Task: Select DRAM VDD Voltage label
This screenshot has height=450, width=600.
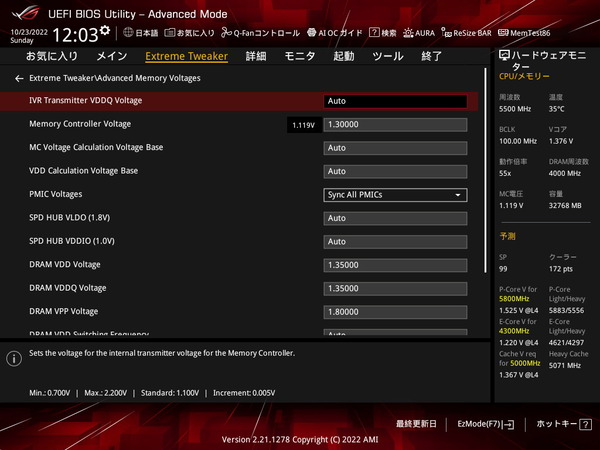Action: (x=65, y=264)
